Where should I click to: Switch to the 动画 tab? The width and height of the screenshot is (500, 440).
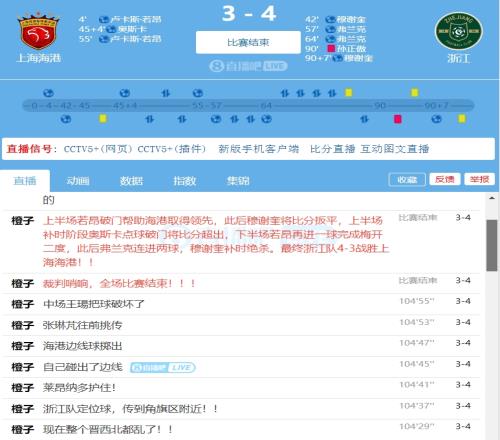pos(78,181)
